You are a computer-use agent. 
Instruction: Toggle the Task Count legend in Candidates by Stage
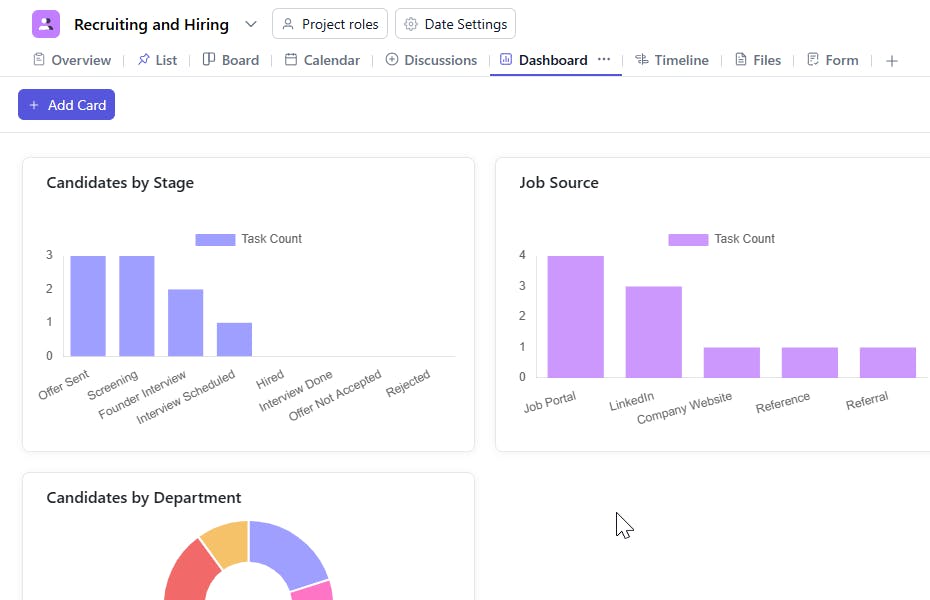248,239
